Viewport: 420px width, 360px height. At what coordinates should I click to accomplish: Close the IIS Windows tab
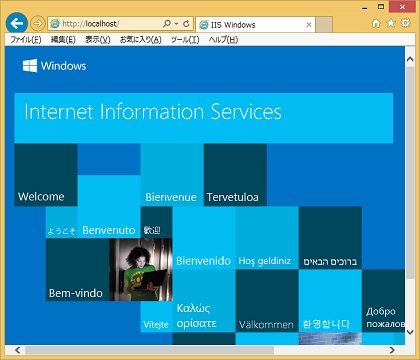pyautogui.click(x=309, y=25)
